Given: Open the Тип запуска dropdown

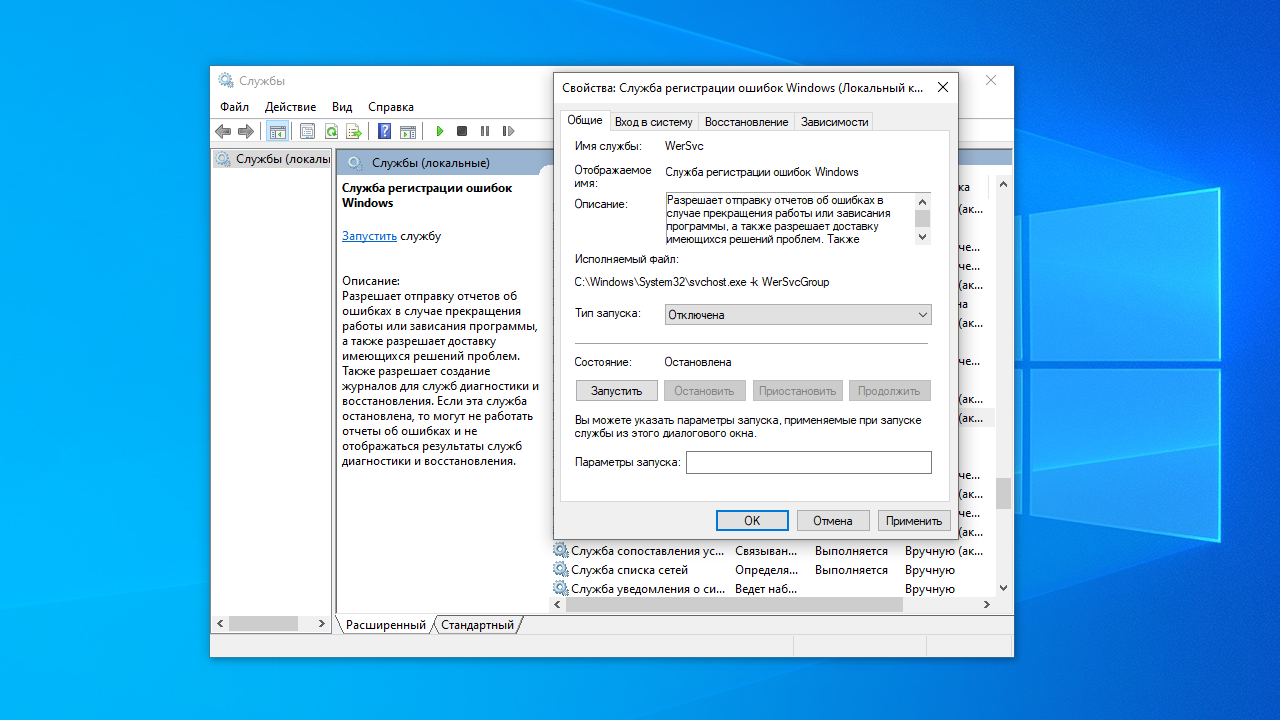Looking at the screenshot, I should 797,315.
